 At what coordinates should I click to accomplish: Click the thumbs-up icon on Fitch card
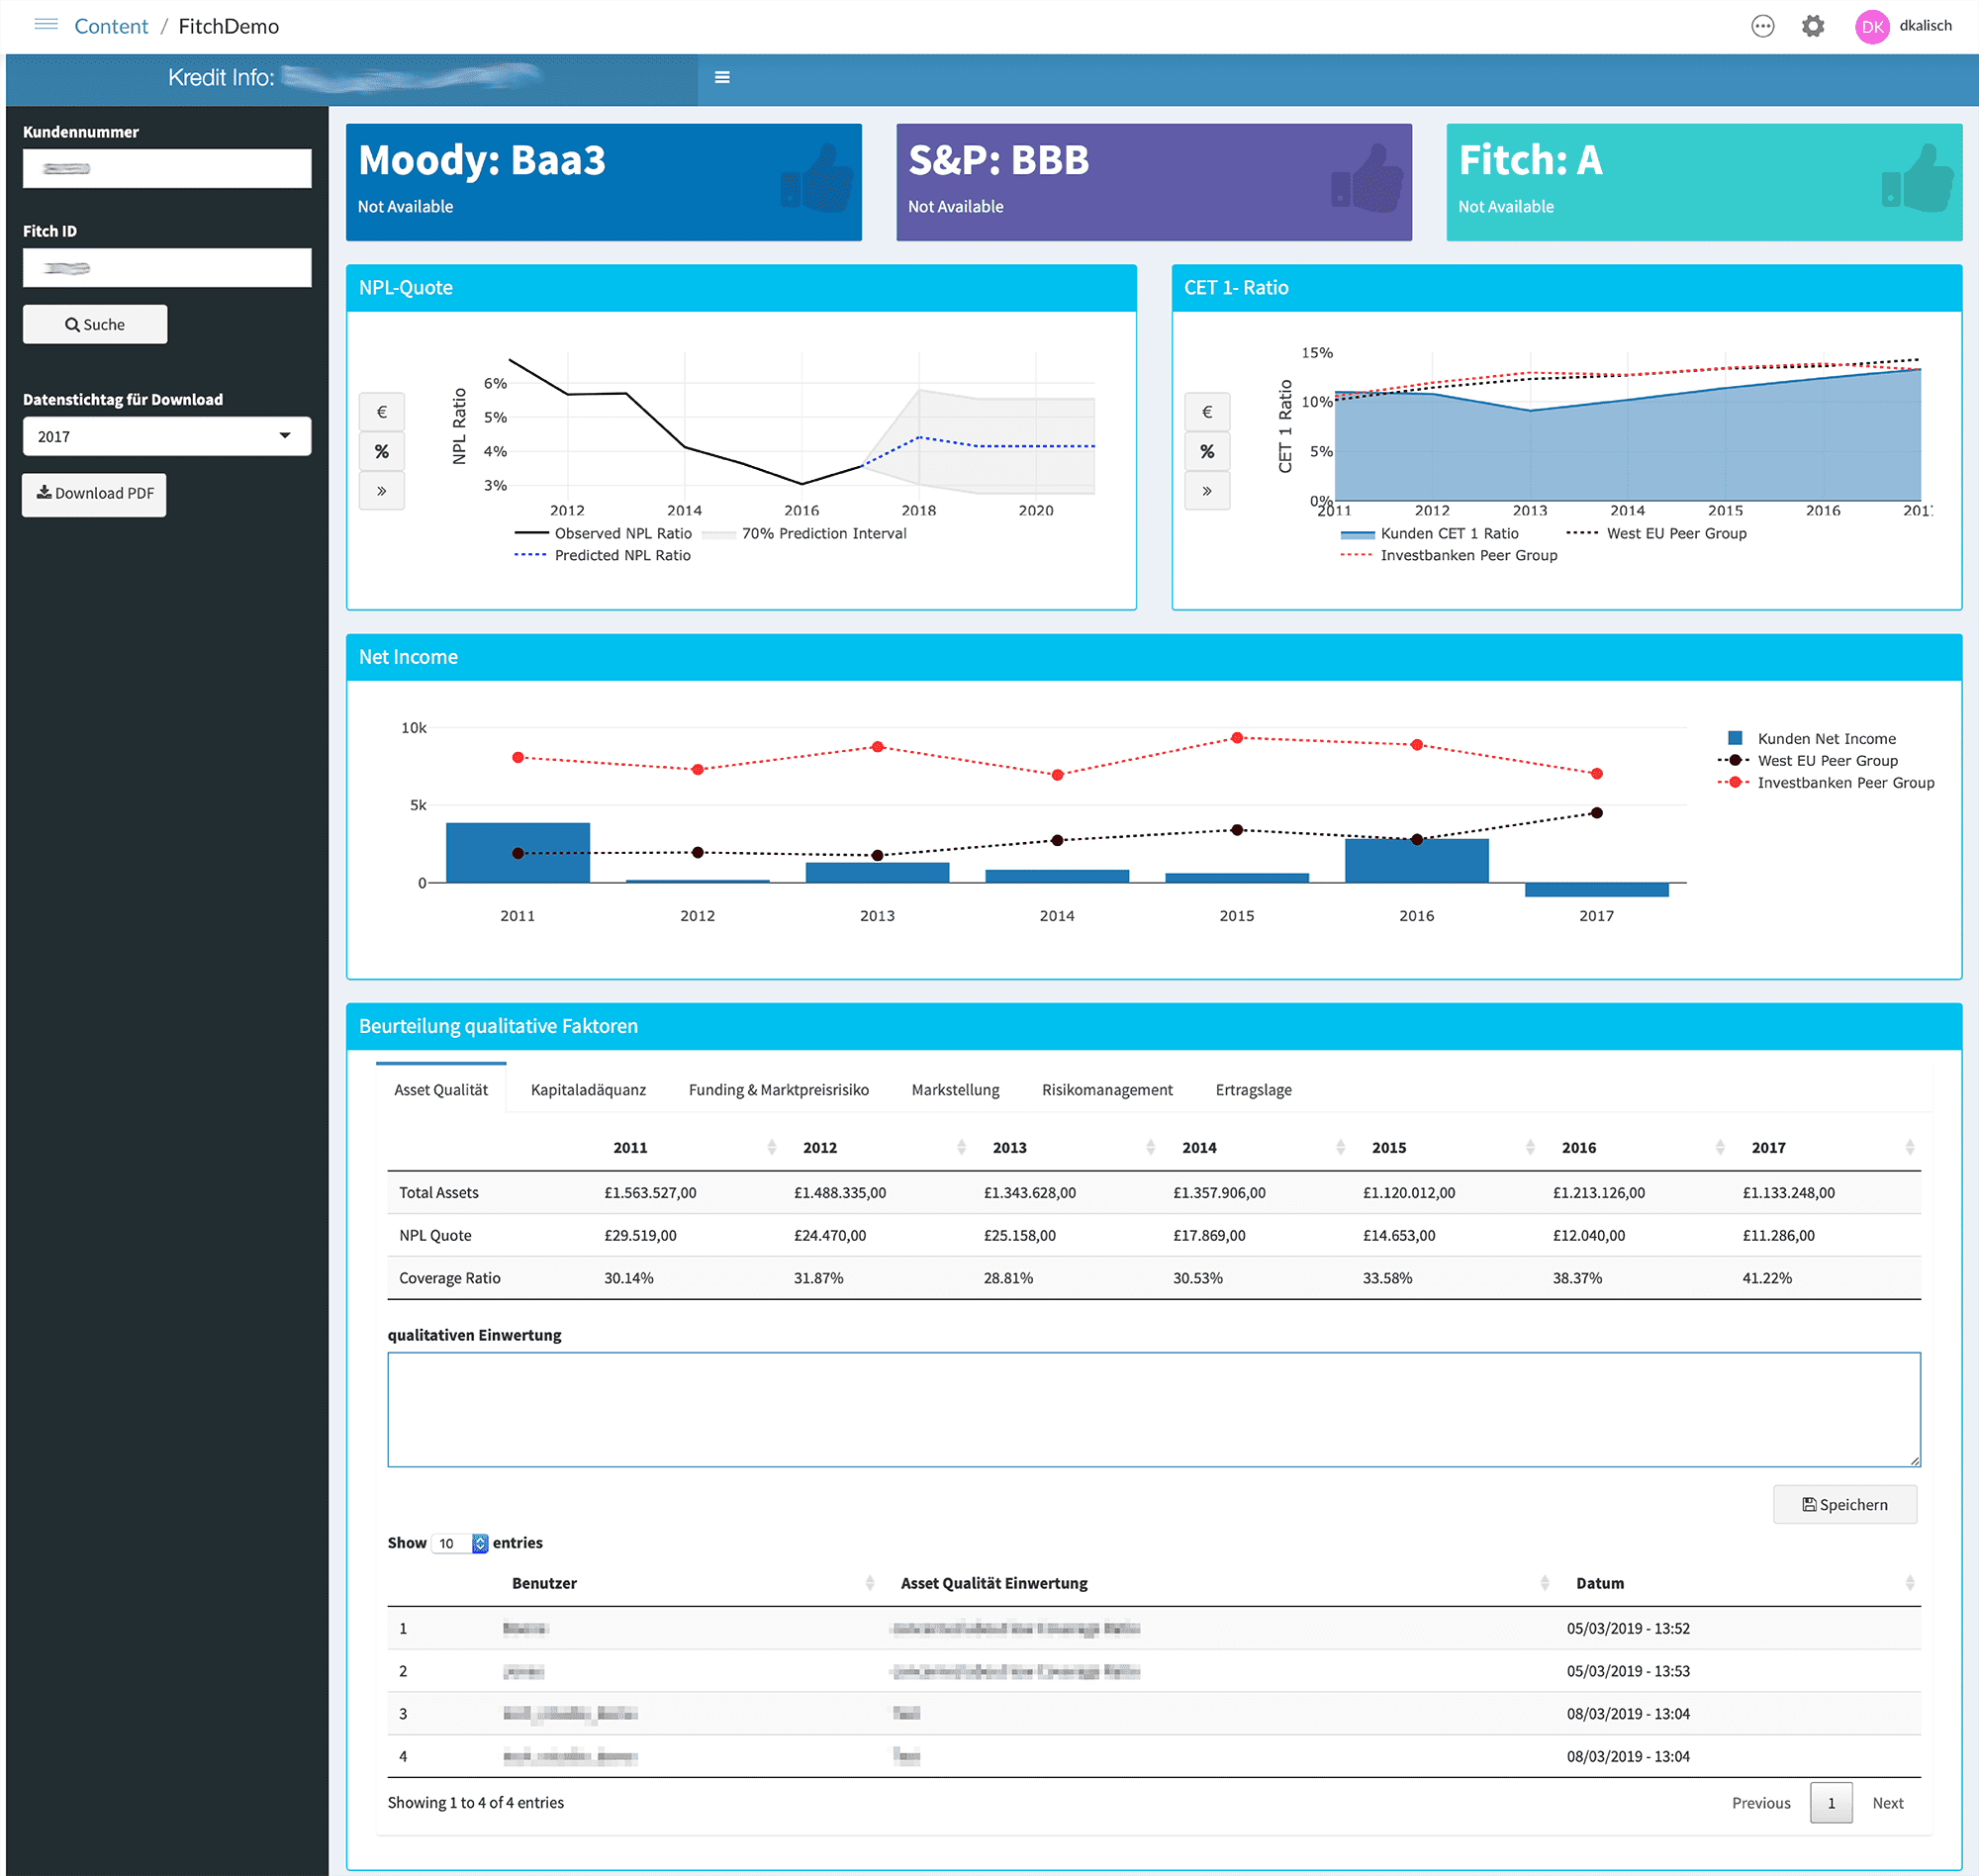[1917, 179]
